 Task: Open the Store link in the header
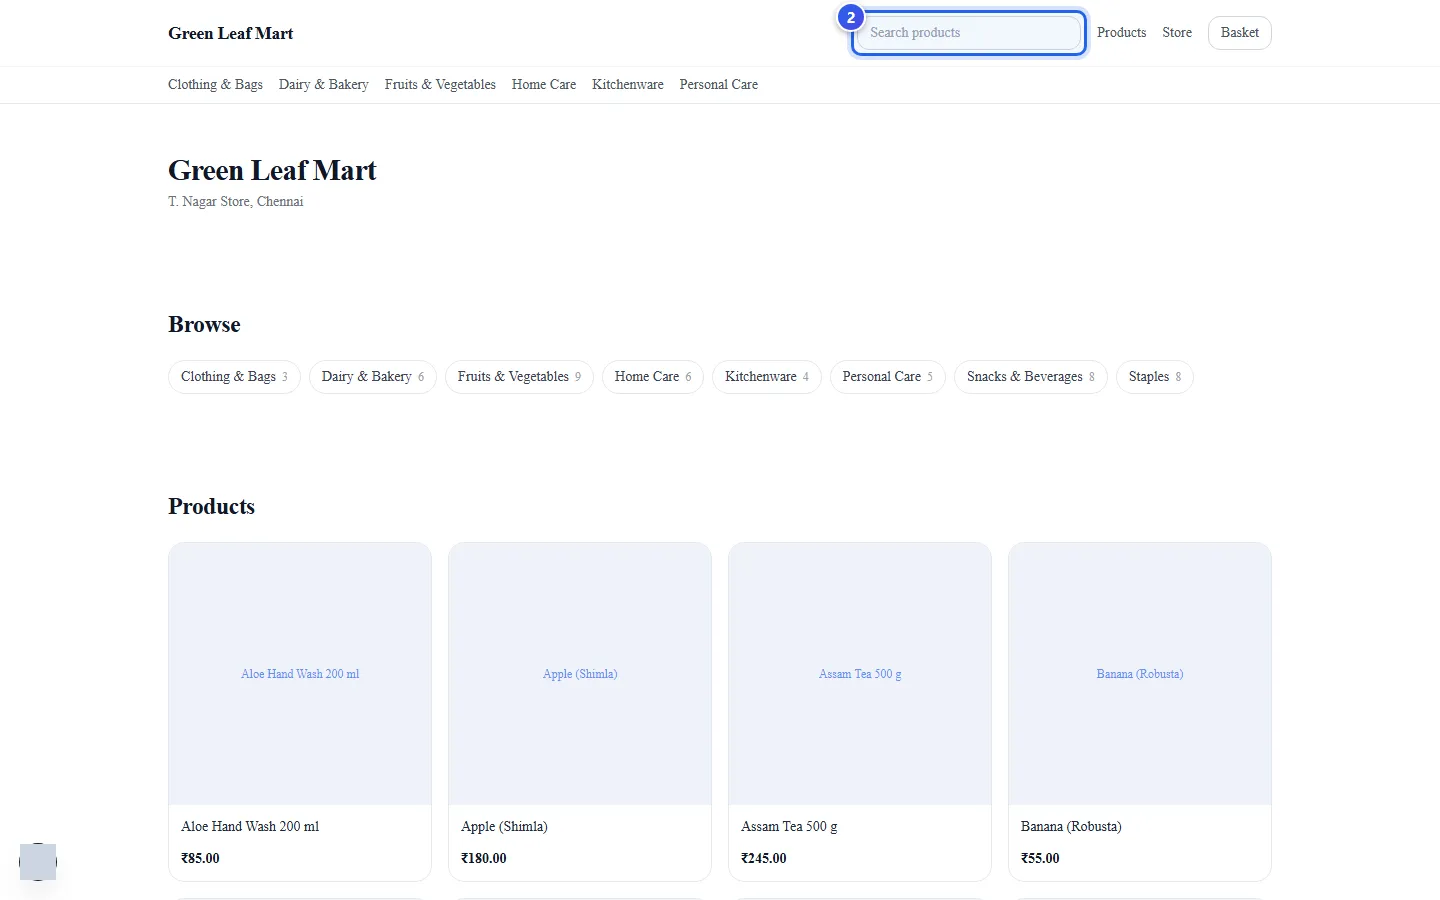click(1177, 33)
